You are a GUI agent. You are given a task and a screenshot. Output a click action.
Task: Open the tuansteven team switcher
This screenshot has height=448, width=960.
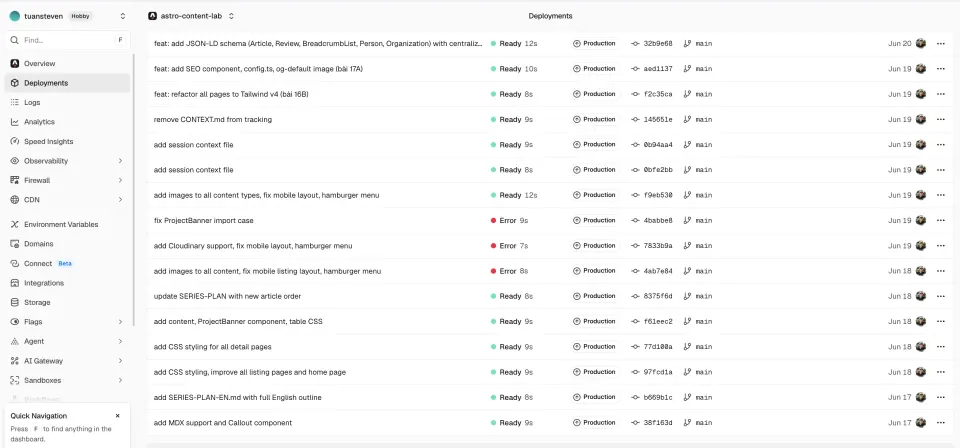pyautogui.click(x=122, y=17)
